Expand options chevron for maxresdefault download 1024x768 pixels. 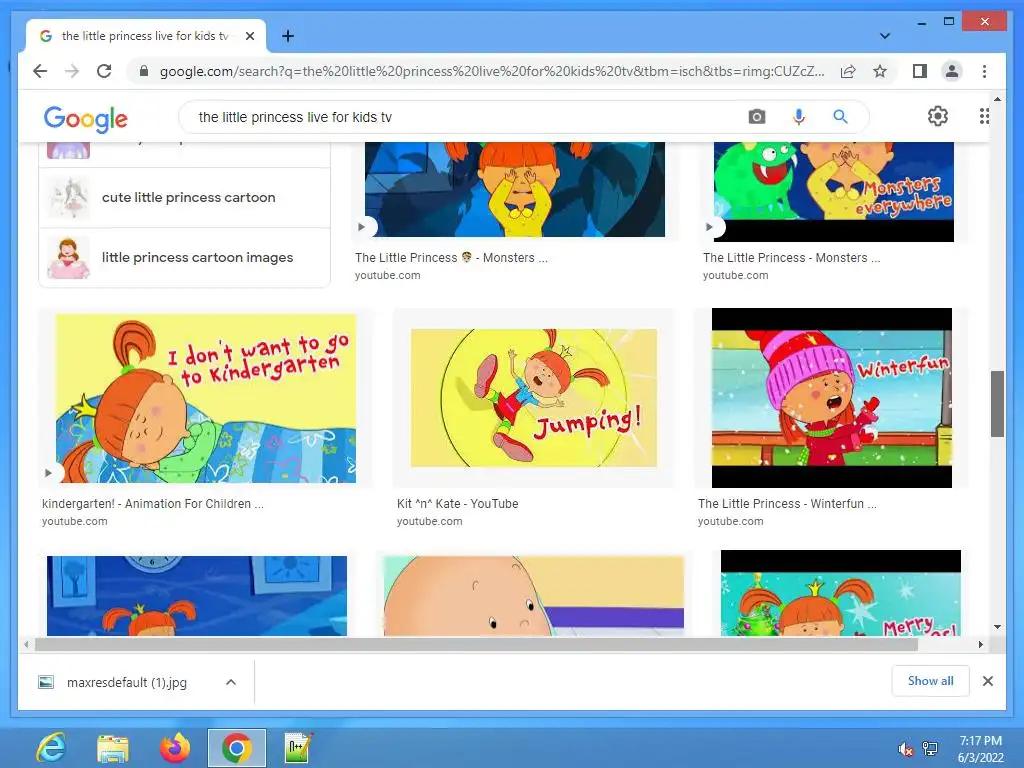tap(231, 682)
